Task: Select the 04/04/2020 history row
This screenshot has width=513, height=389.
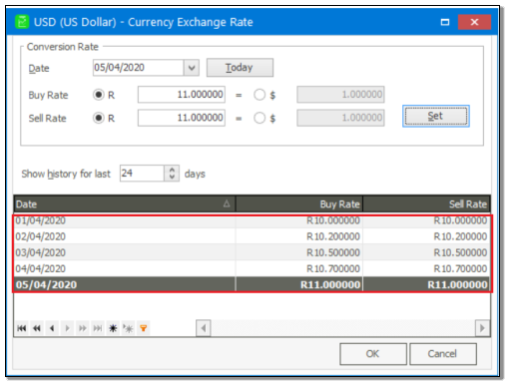Action: pyautogui.click(x=252, y=269)
